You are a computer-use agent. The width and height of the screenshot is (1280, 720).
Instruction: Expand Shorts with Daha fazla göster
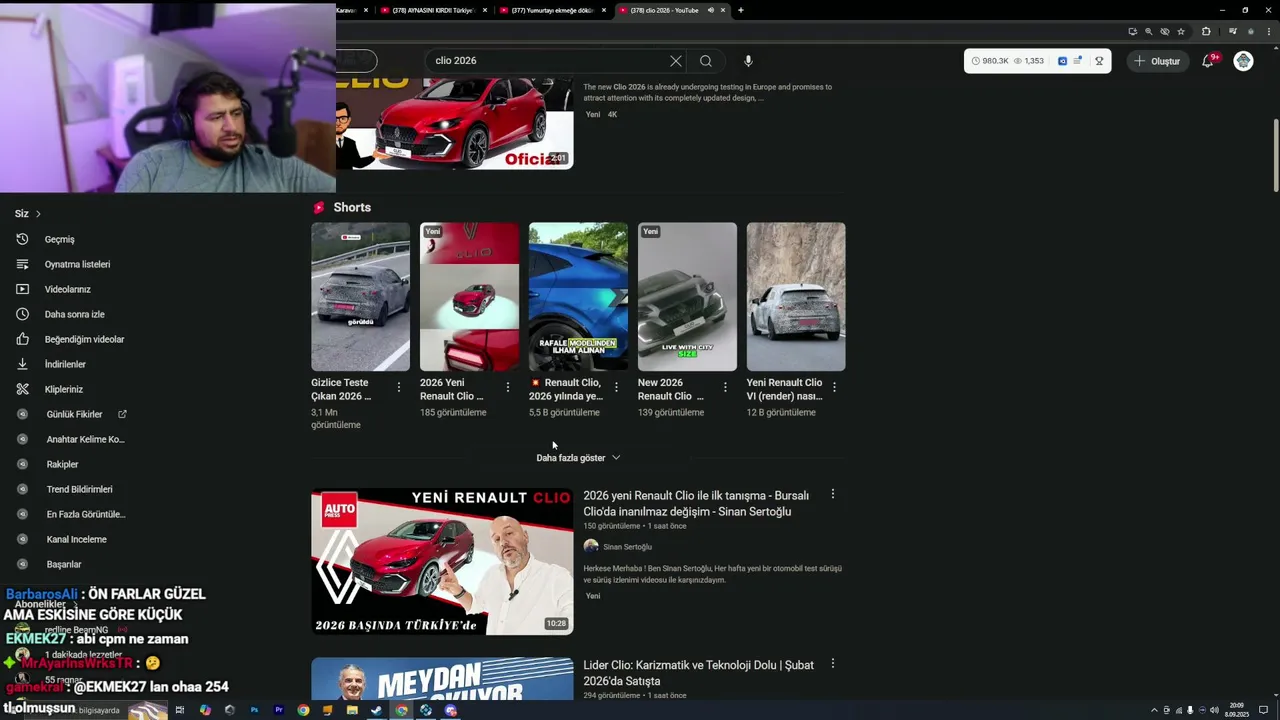click(578, 458)
